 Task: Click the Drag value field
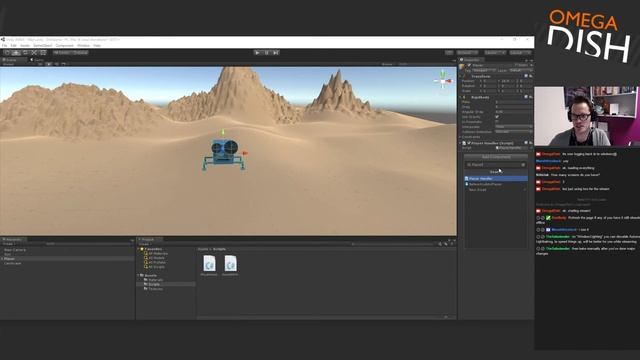(x=514, y=107)
